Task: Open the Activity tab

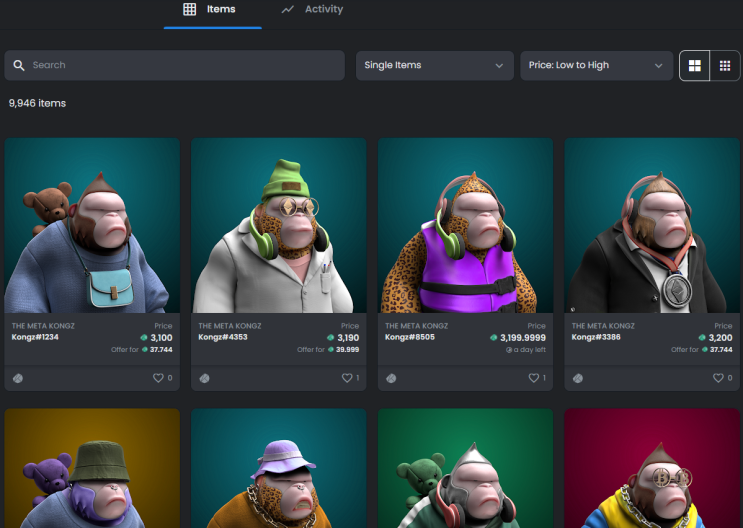Action: (x=312, y=9)
